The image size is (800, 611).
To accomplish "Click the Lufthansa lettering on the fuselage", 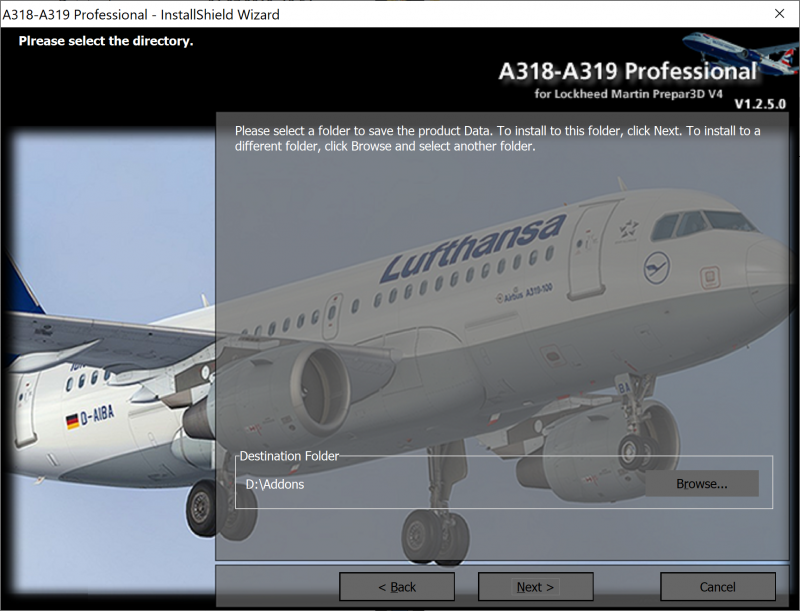I will [x=473, y=248].
